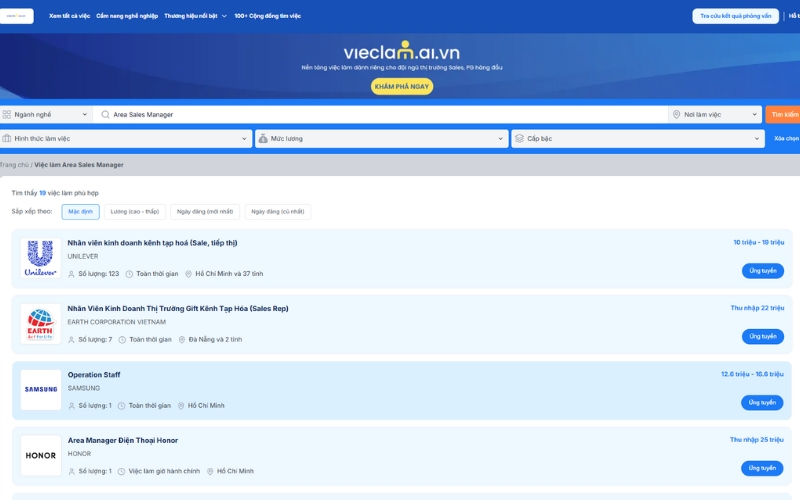Viewport: 800px width, 500px height.
Task: Click 'Thu nhập 25 triệu' salary text
Action: click(757, 440)
